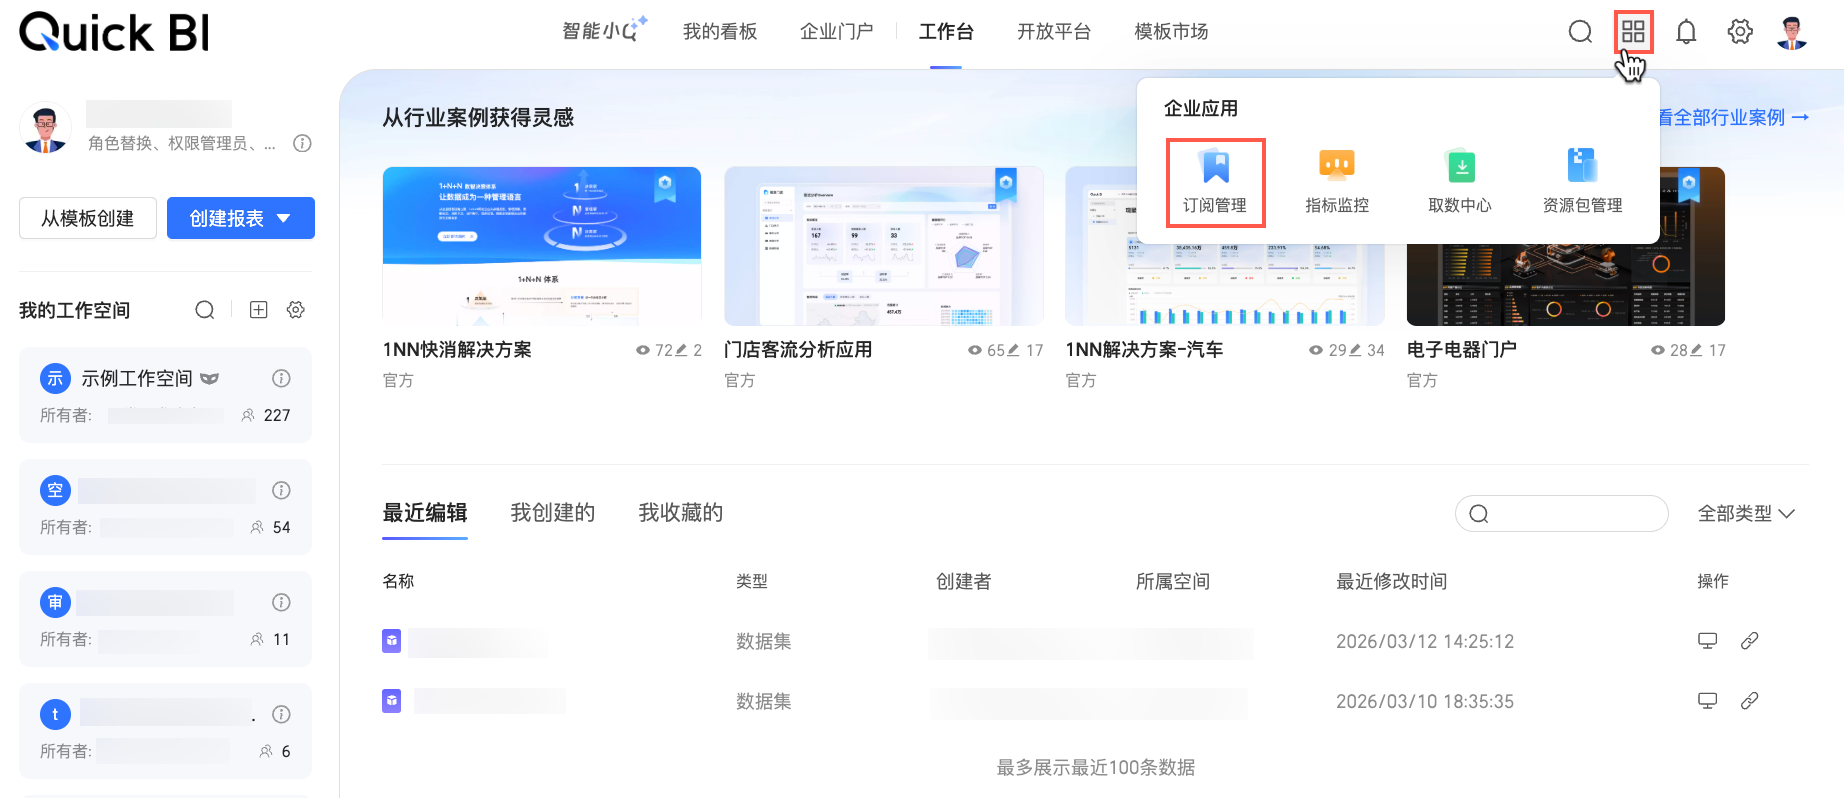Screen dimensions: 1844x798
Task: Open 电子电器门户 title
Action: click(x=1462, y=349)
